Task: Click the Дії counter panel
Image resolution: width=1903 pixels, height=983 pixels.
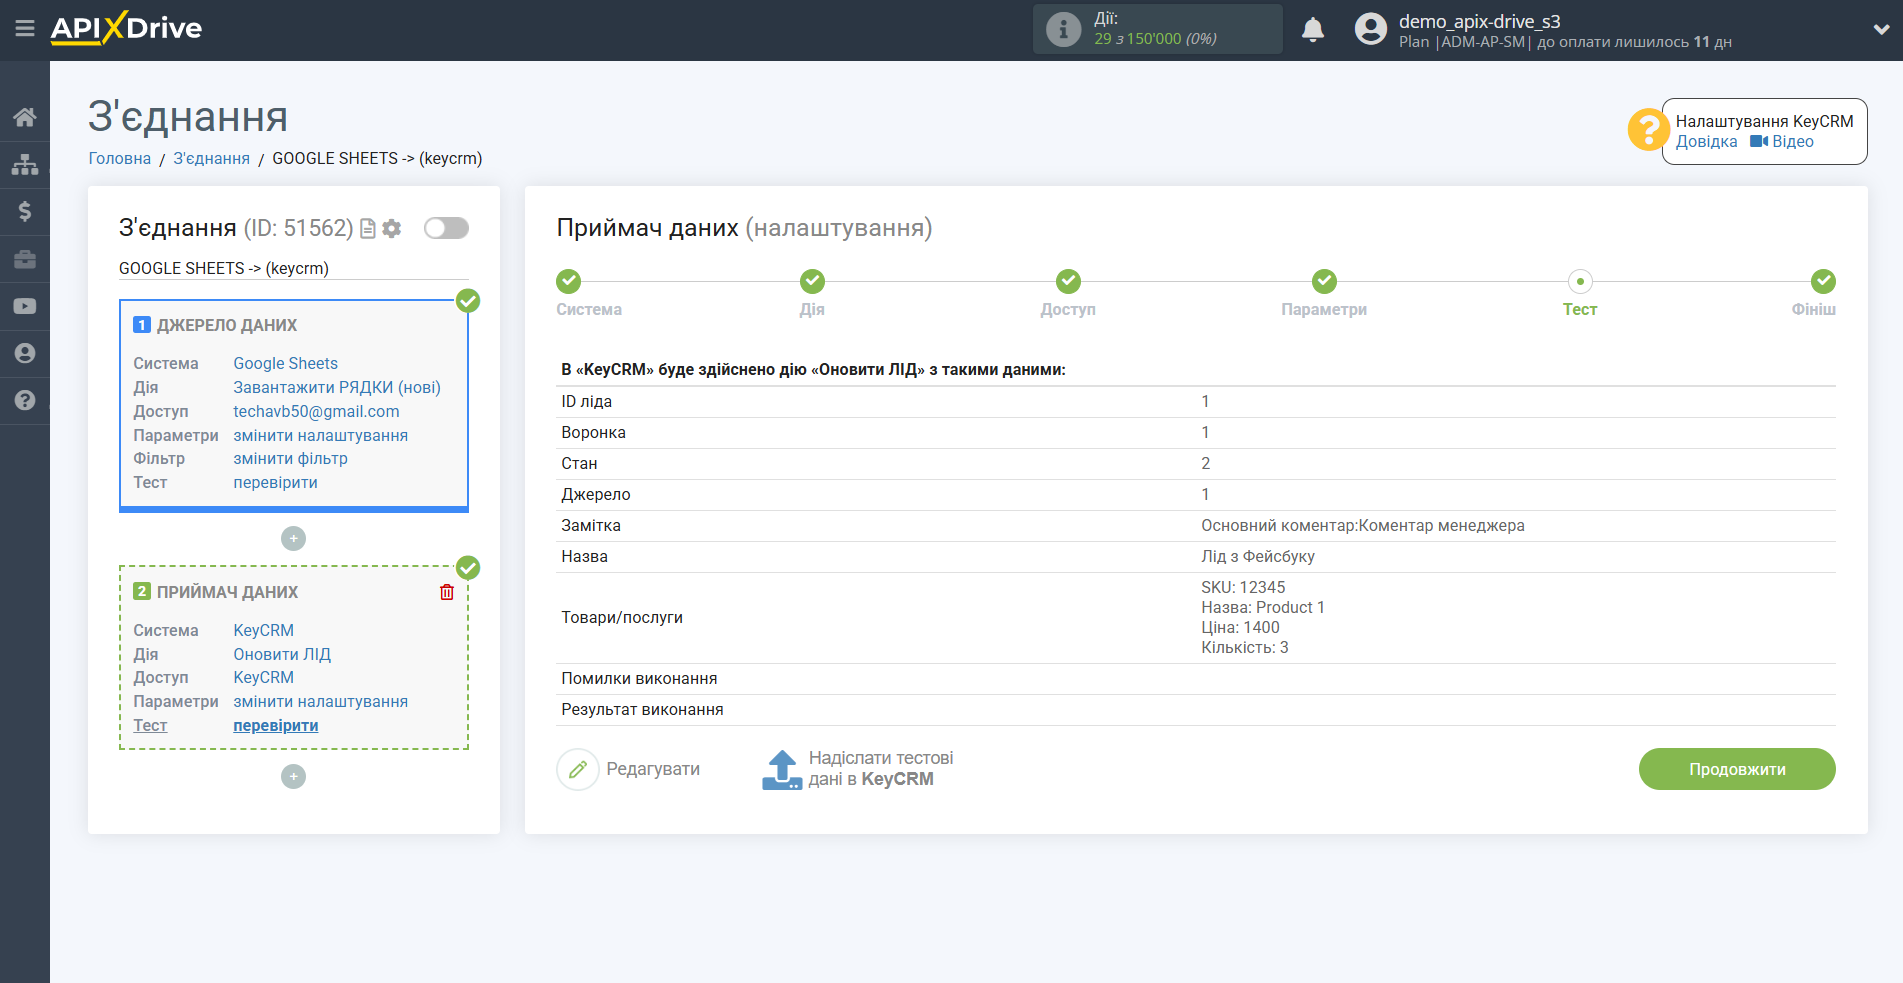Action: [1158, 29]
